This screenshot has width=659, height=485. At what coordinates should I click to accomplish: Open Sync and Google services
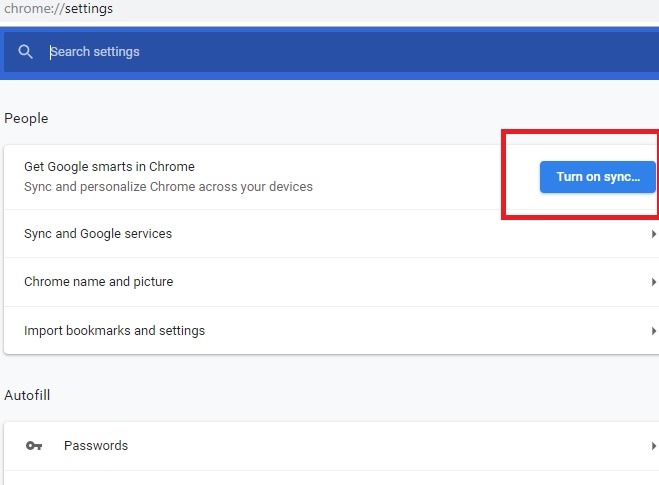point(331,234)
